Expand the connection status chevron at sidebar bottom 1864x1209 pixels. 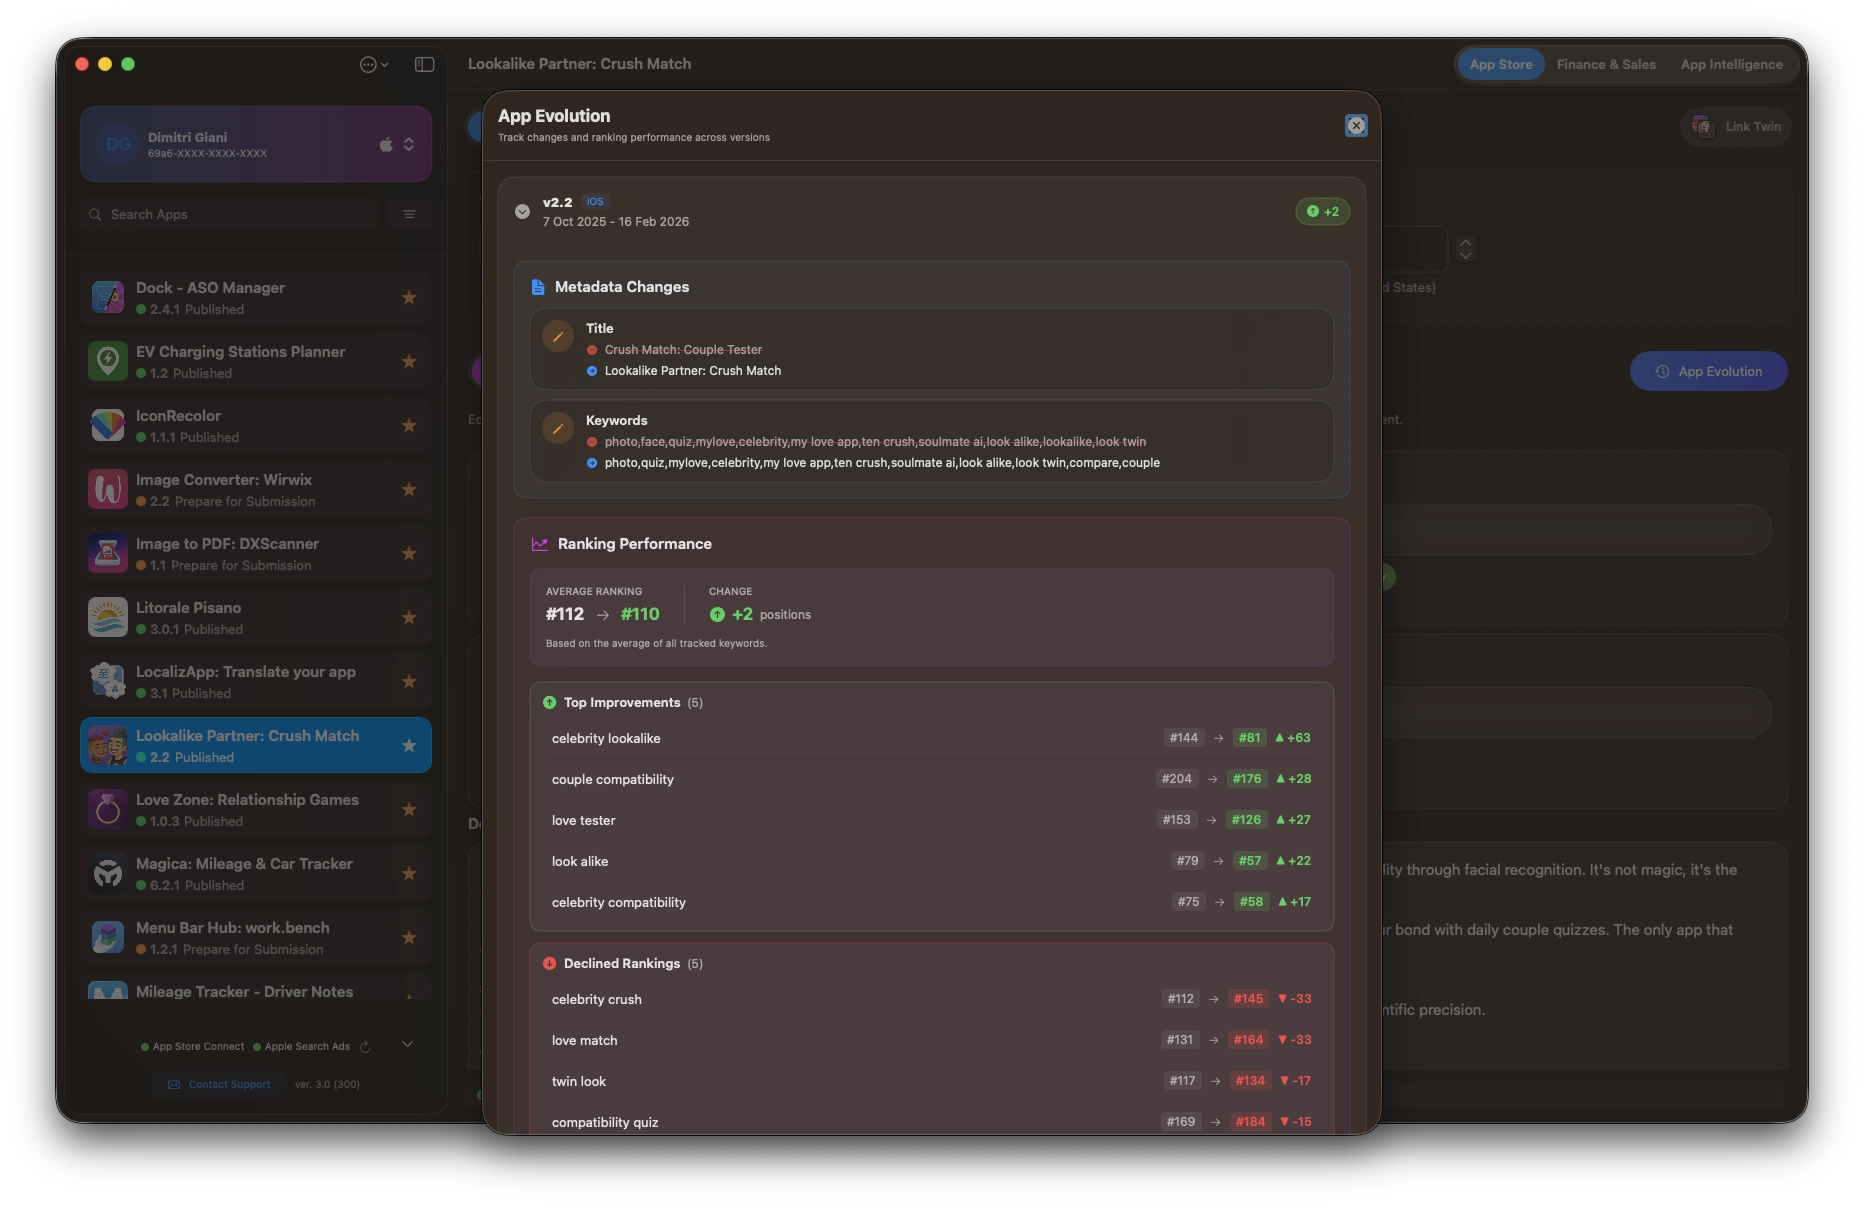point(407,1045)
